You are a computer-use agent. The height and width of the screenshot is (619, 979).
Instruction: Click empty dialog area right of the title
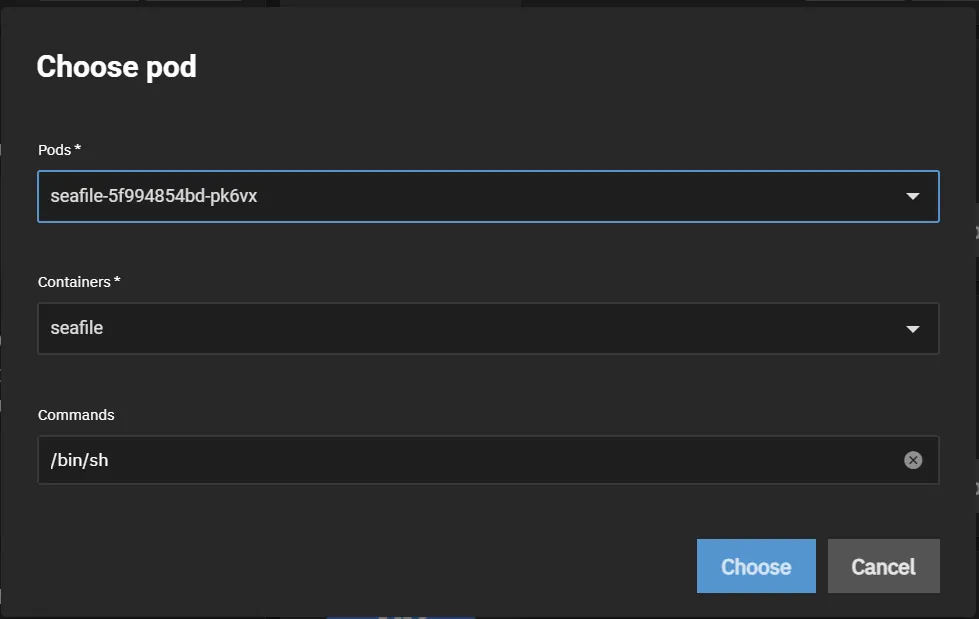pos(600,67)
